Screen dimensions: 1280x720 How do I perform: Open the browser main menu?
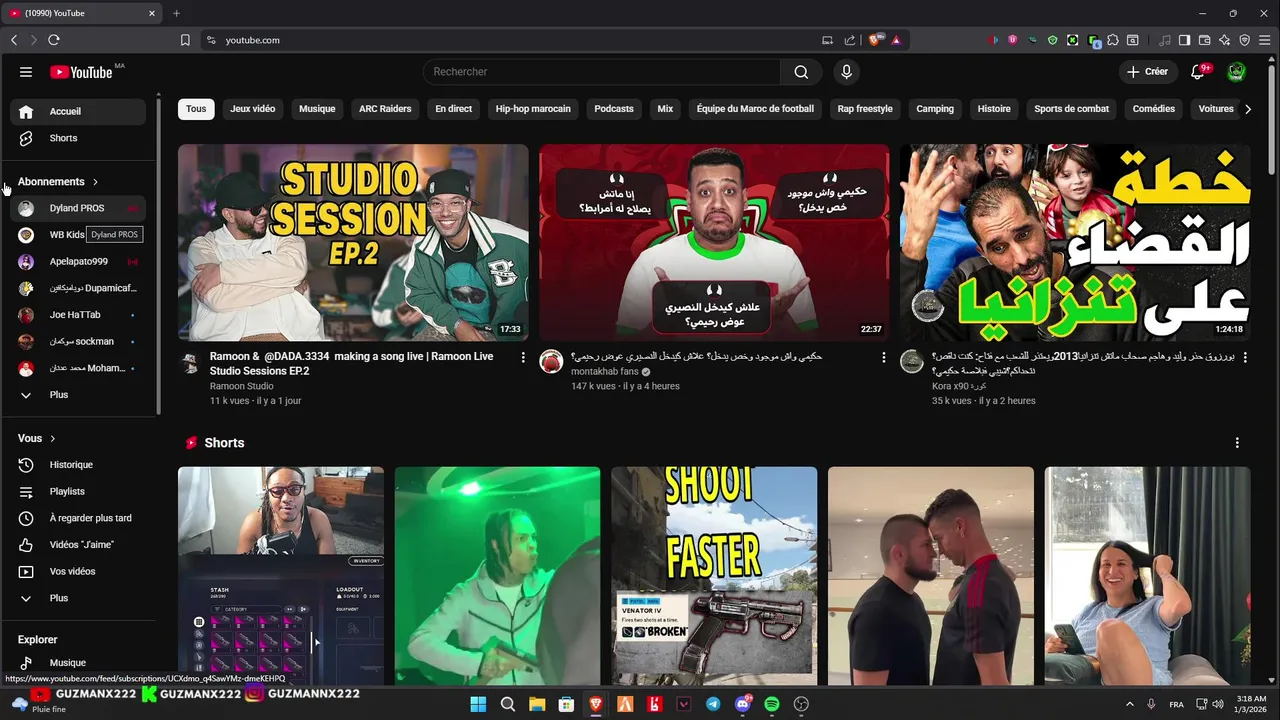(1264, 40)
